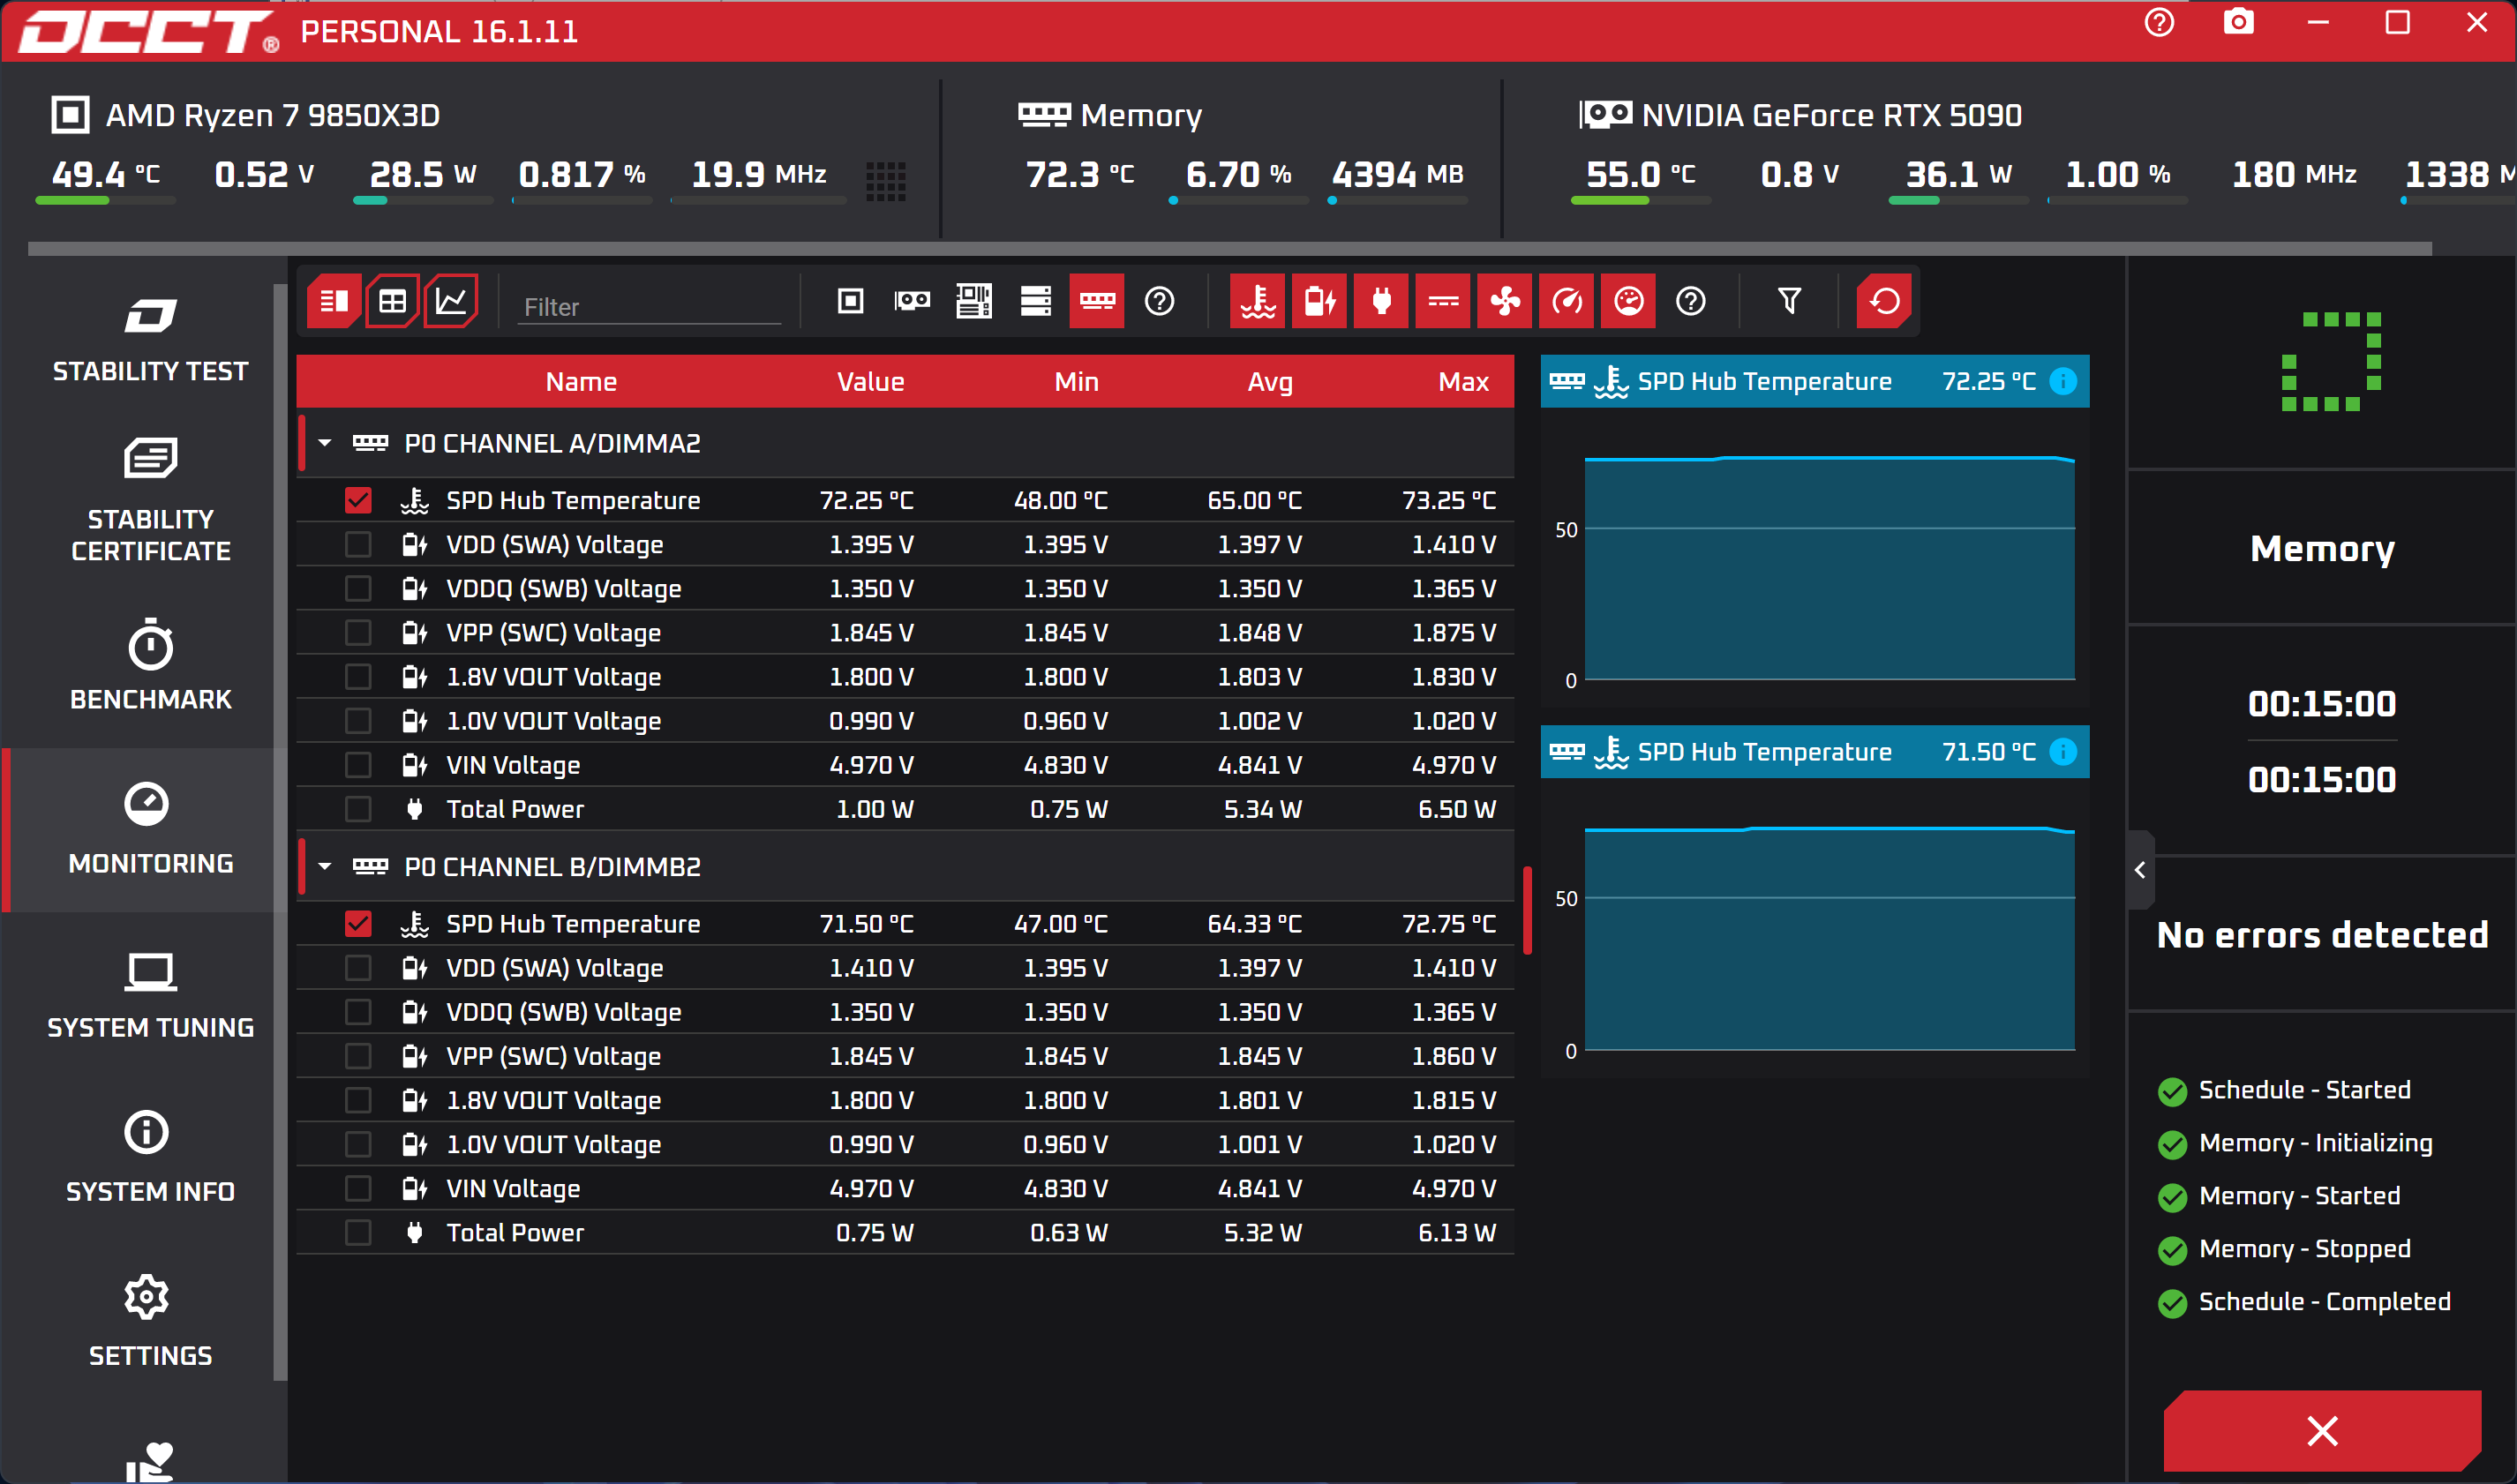Sort the table by the Value column

870,381
